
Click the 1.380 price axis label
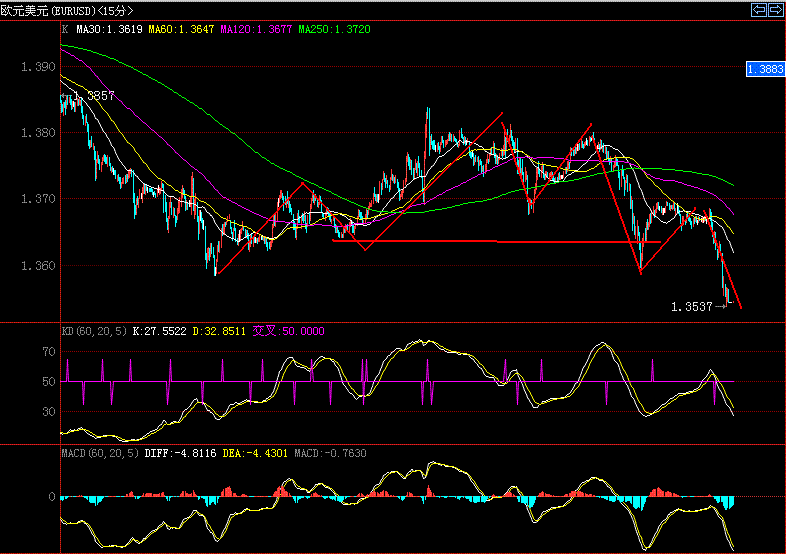pyautogui.click(x=38, y=132)
